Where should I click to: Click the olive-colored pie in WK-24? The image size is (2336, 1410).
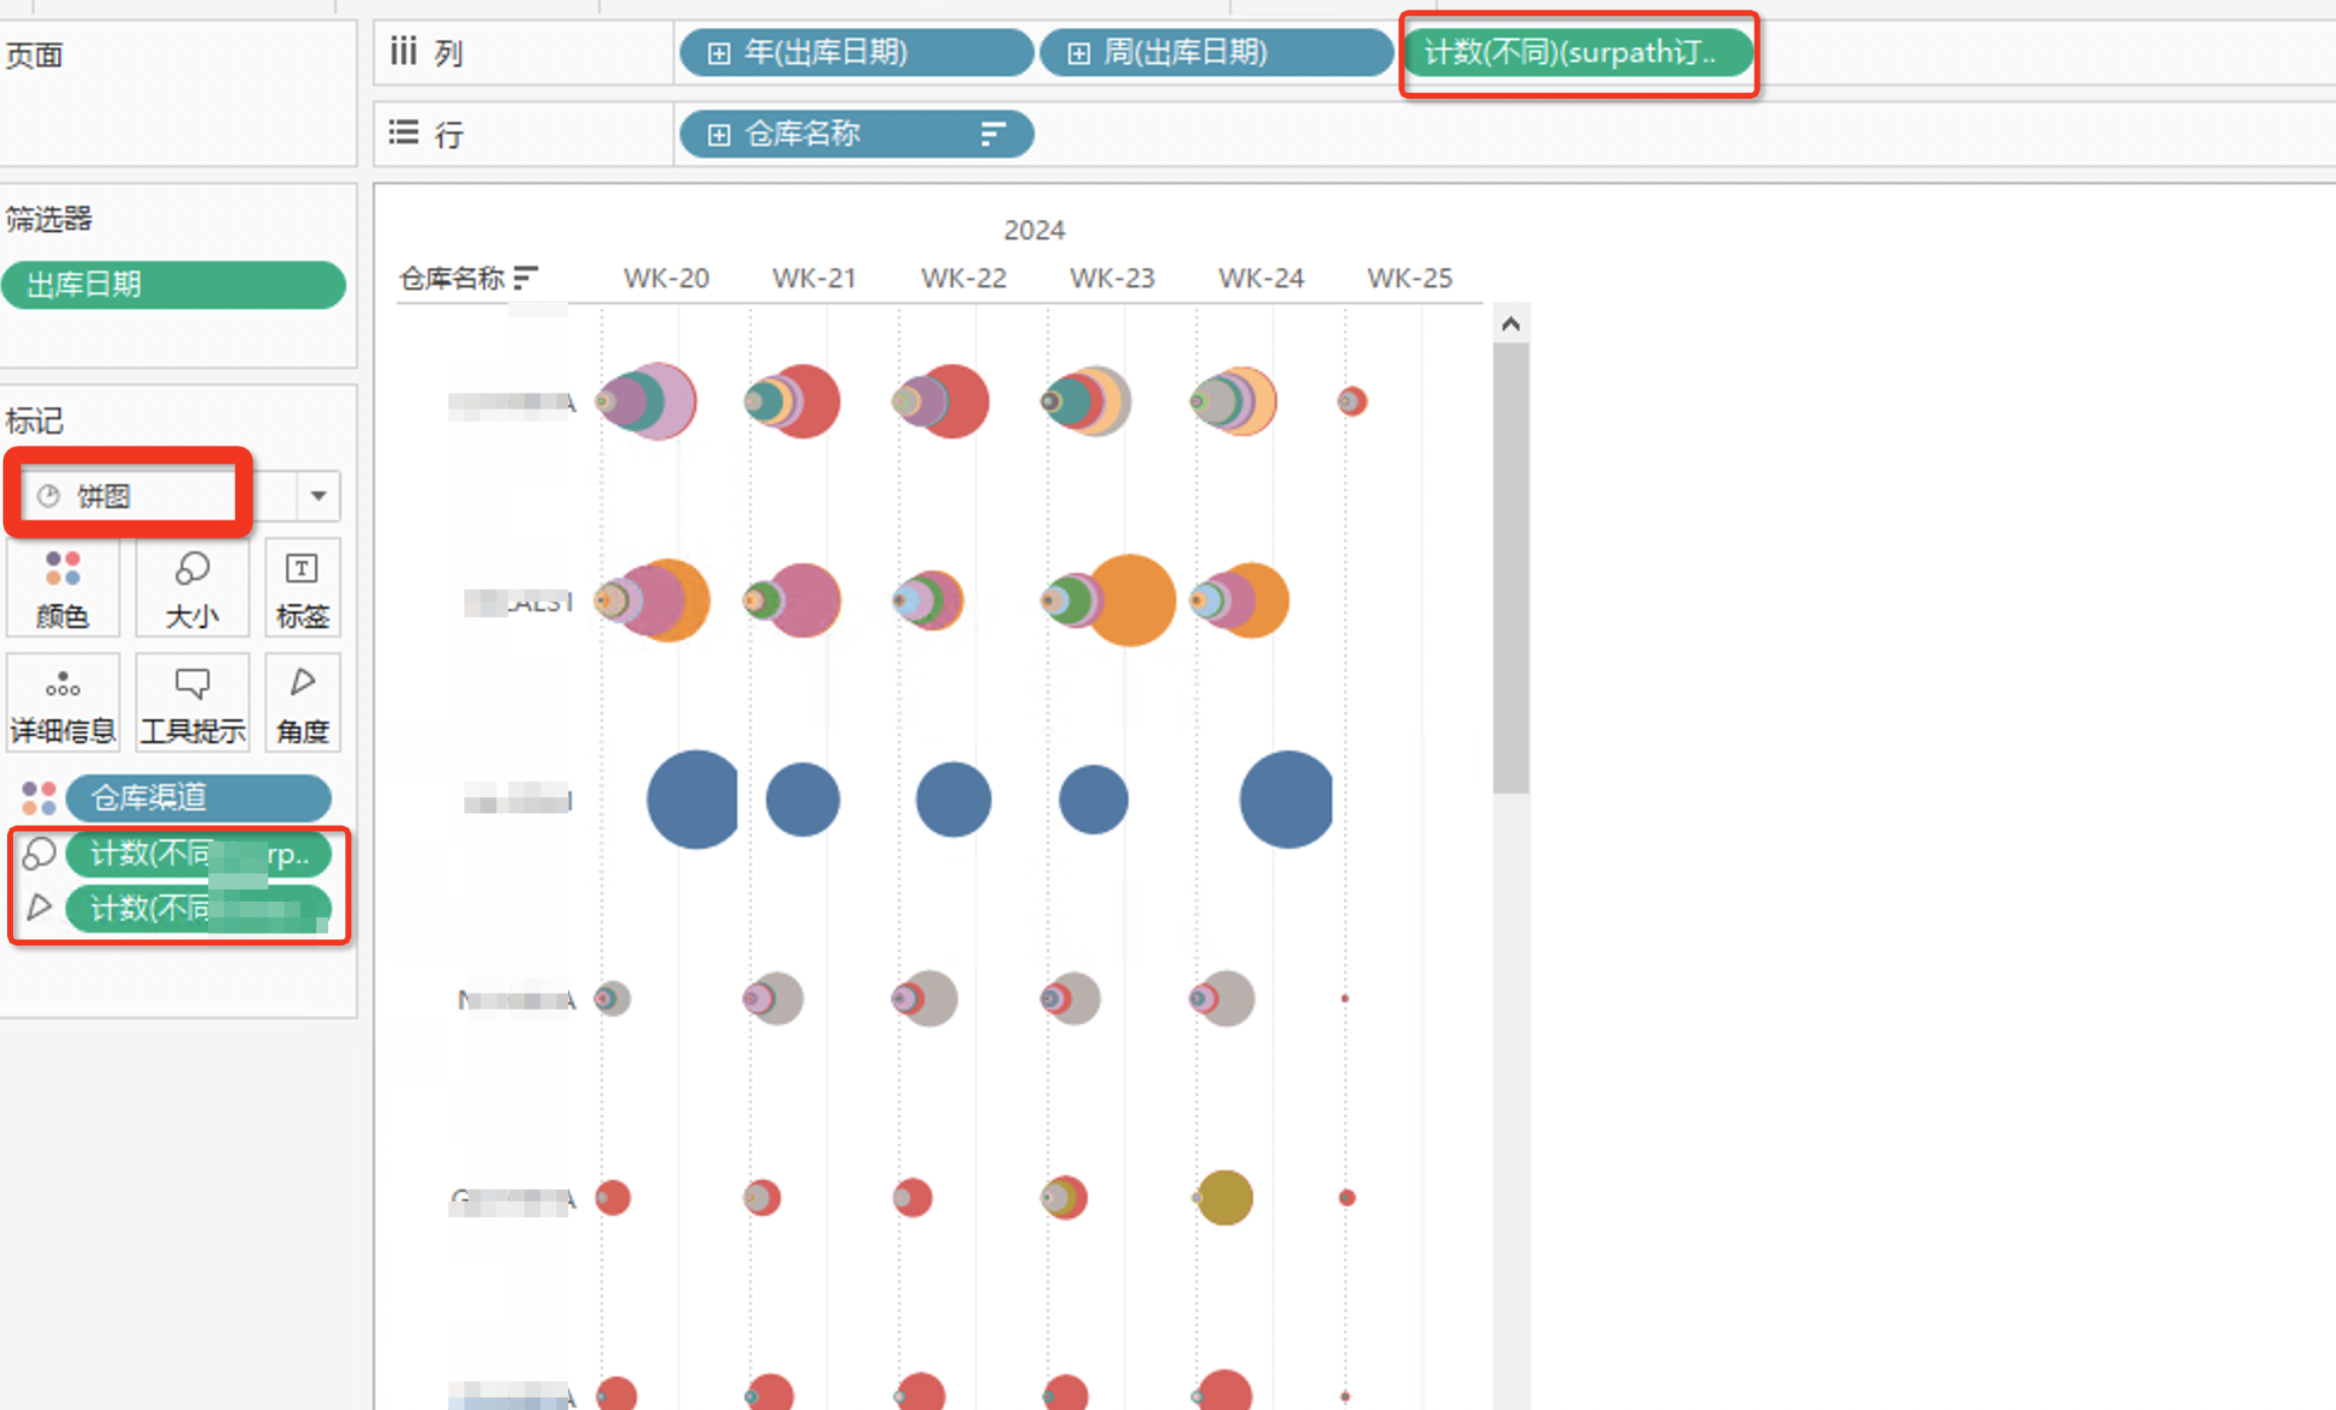(1225, 1197)
